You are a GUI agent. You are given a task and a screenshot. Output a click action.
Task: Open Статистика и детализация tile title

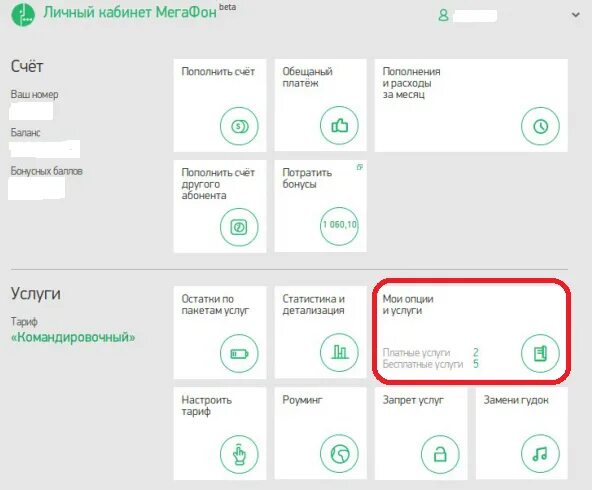pos(313,305)
